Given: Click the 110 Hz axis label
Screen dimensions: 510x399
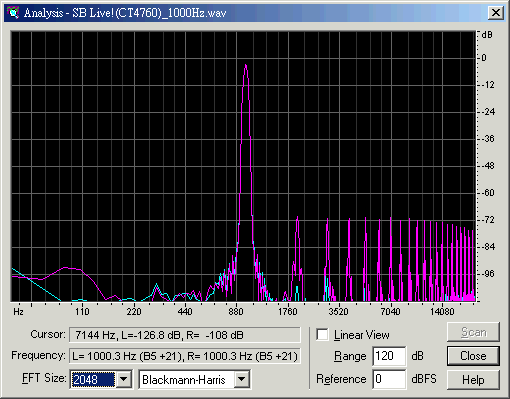Looking at the screenshot, I should tap(82, 312).
